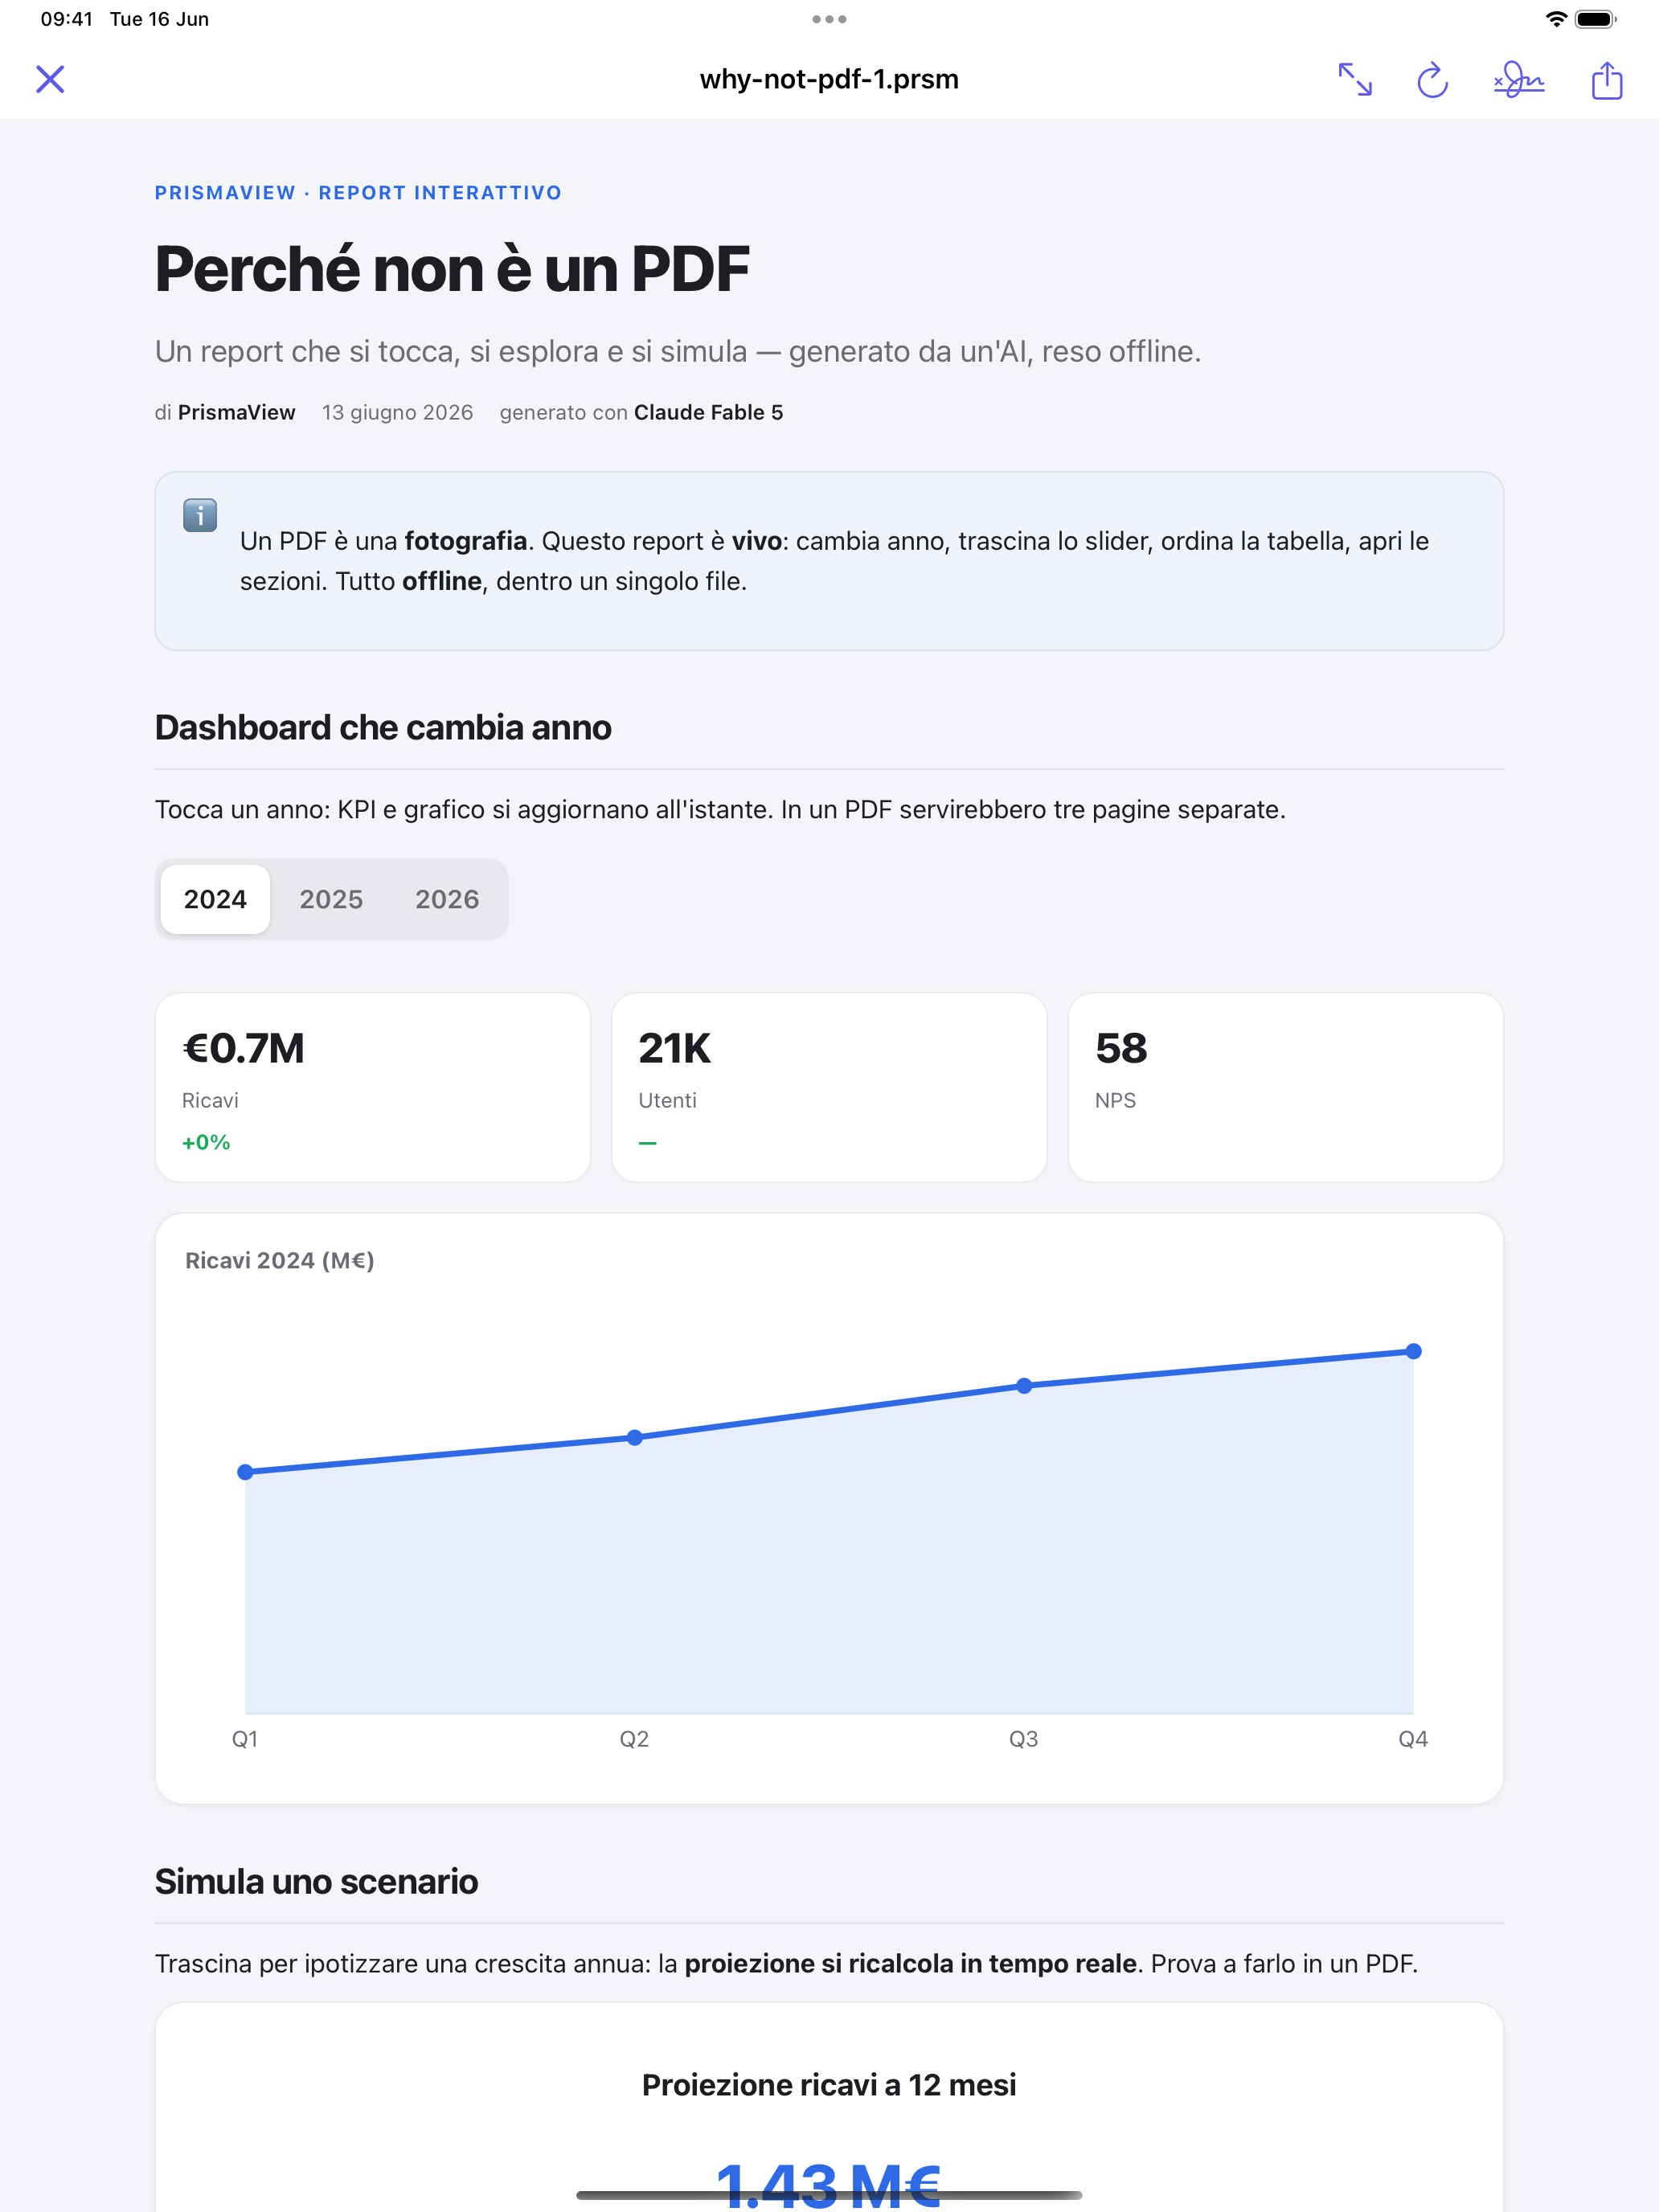The height and width of the screenshot is (2212, 1659).
Task: Tap the 'PRISMAVIEW · REPORT INTERATTIVO' label
Action: (358, 193)
